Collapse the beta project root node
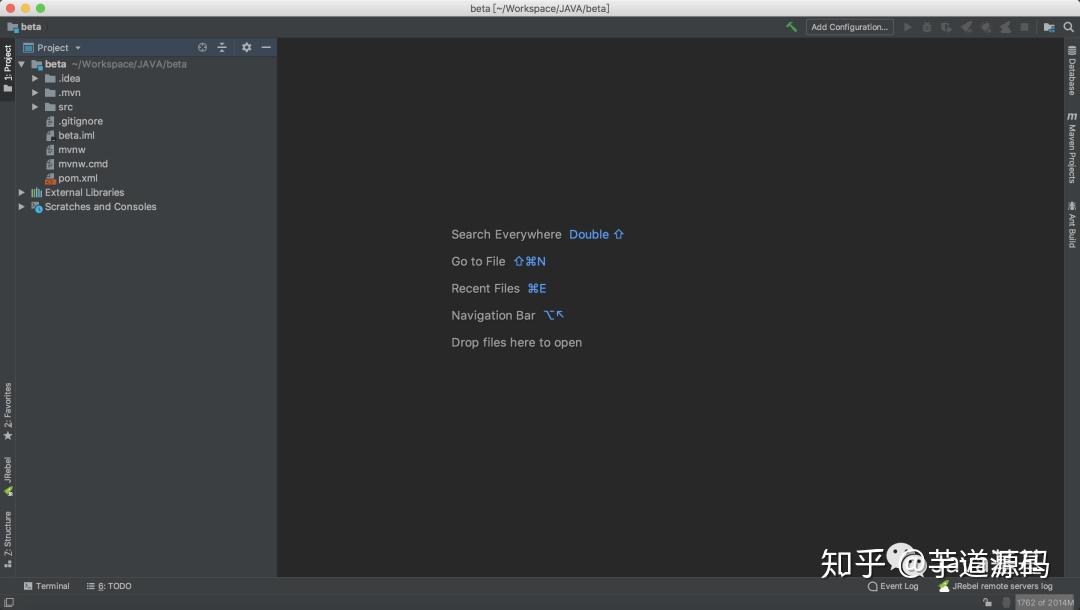Viewport: 1080px width, 610px height. (x=22, y=63)
